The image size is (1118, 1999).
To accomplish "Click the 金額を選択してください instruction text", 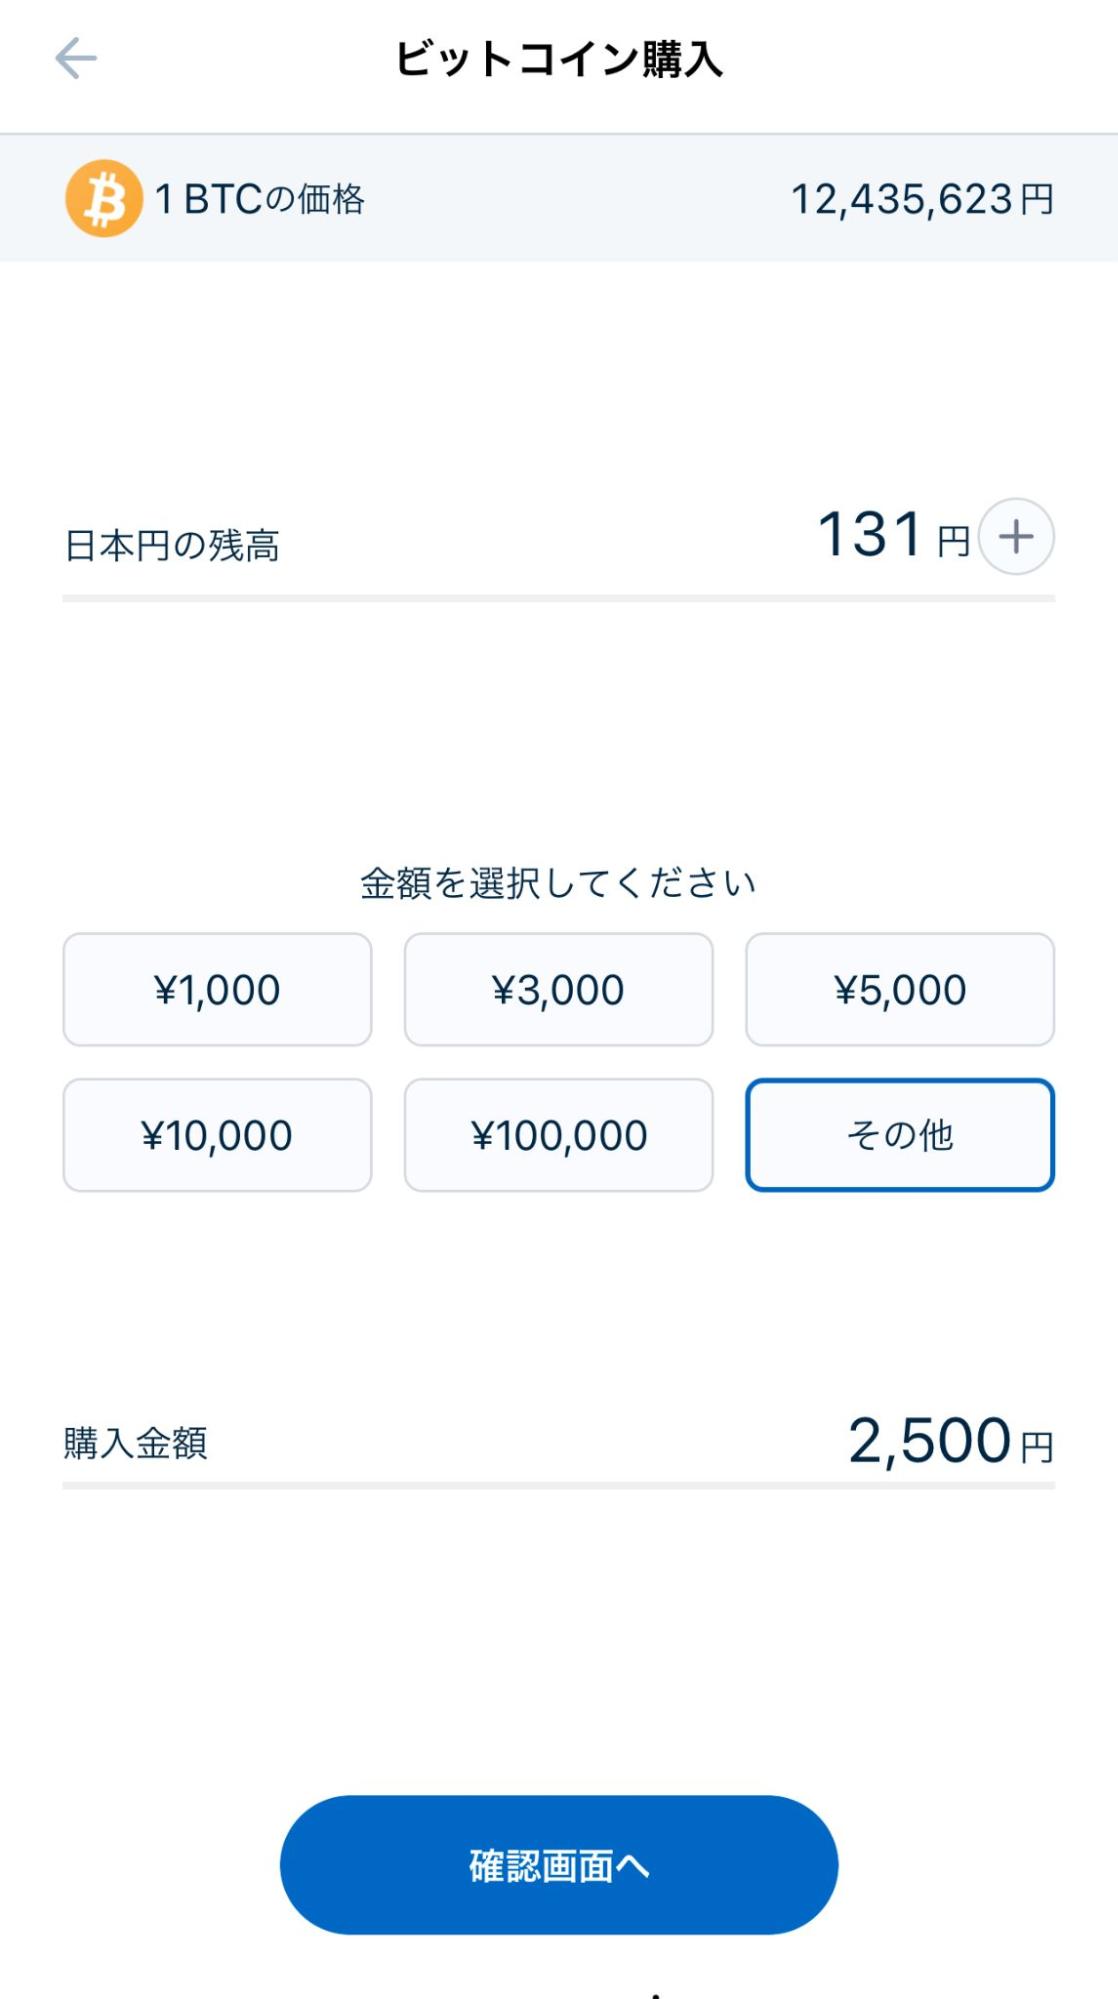I will pos(558,883).
